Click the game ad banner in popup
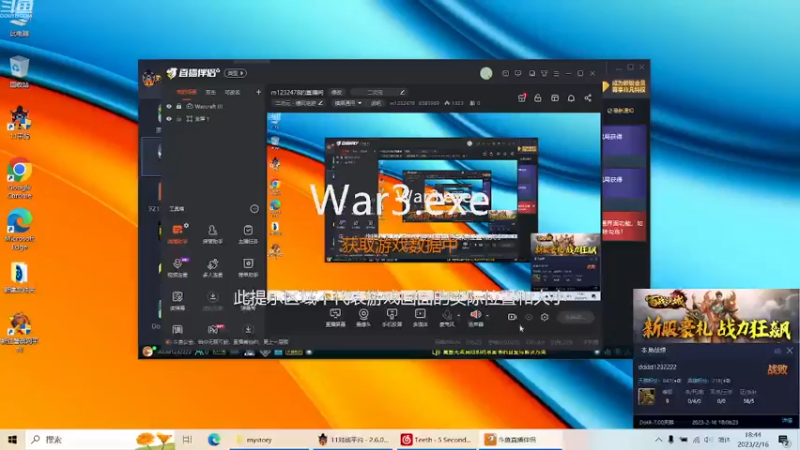 pos(716,317)
